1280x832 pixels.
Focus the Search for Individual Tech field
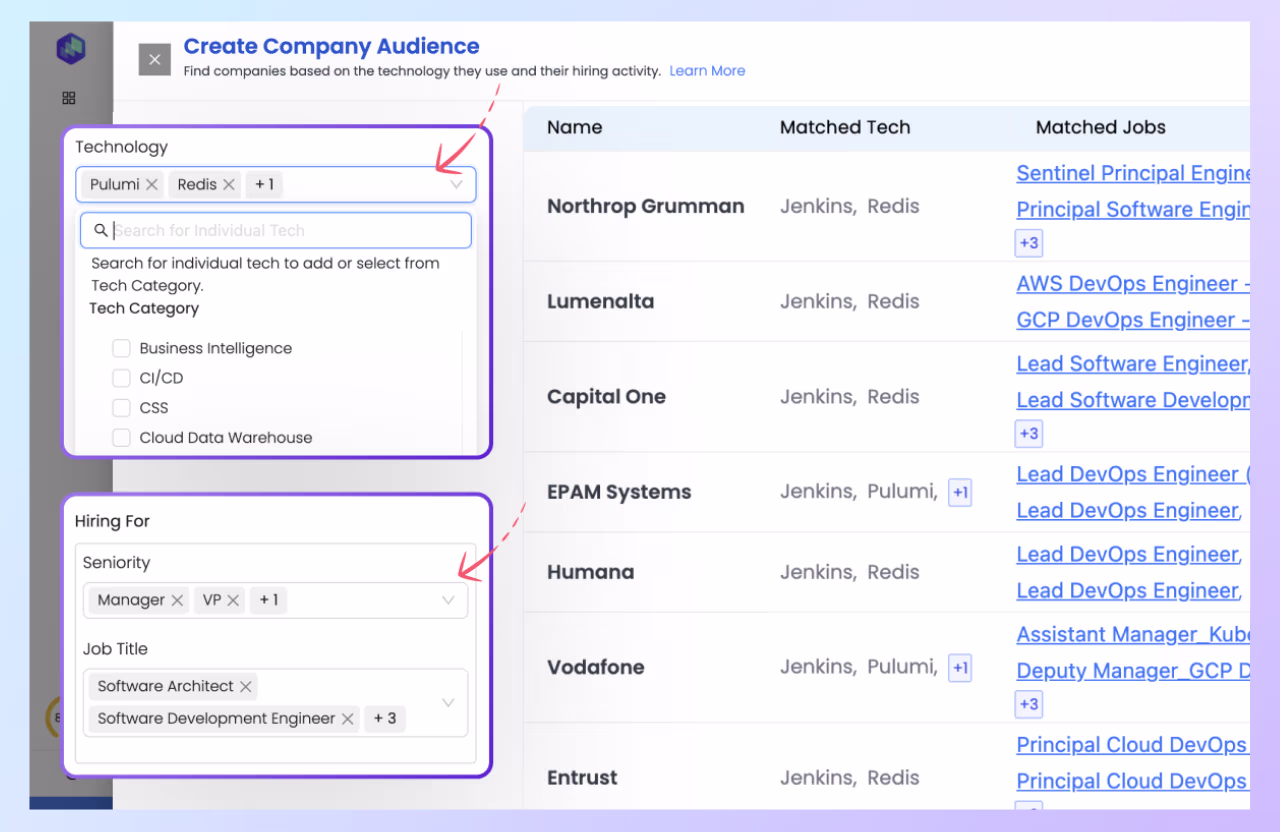(x=276, y=230)
